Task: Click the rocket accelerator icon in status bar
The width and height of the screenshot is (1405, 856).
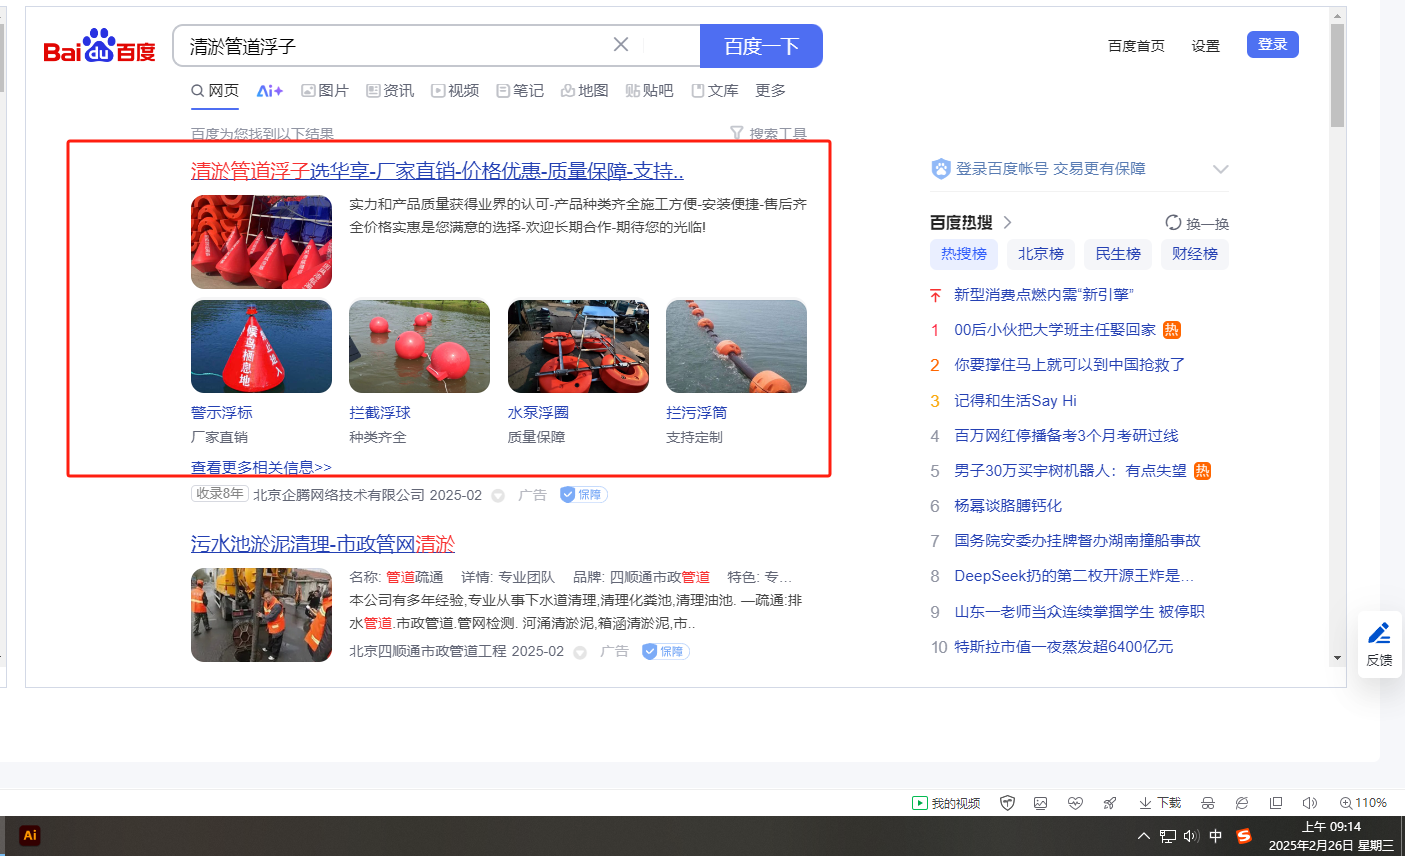Action: (1109, 803)
